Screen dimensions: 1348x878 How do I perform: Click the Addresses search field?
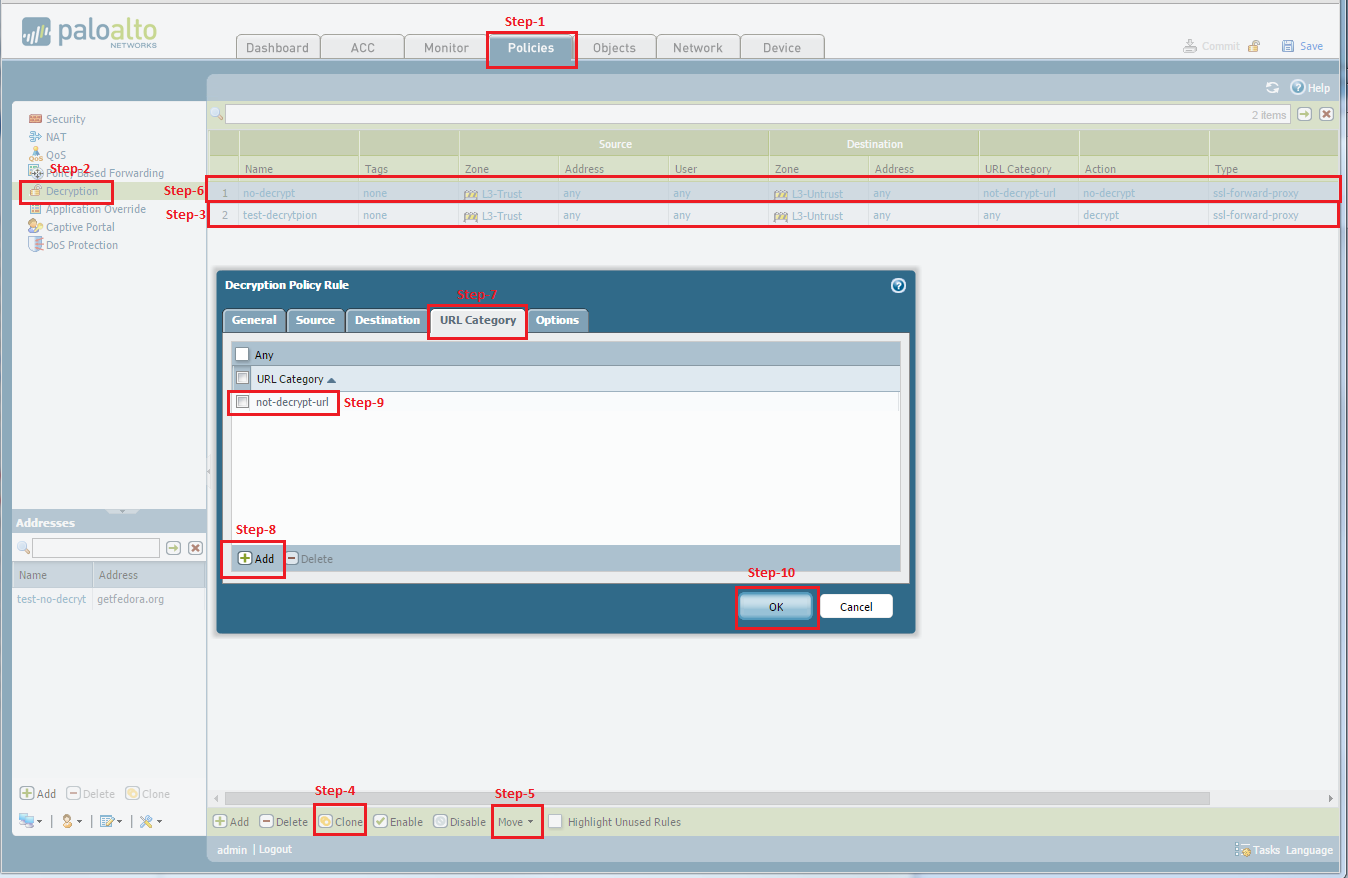[96, 548]
